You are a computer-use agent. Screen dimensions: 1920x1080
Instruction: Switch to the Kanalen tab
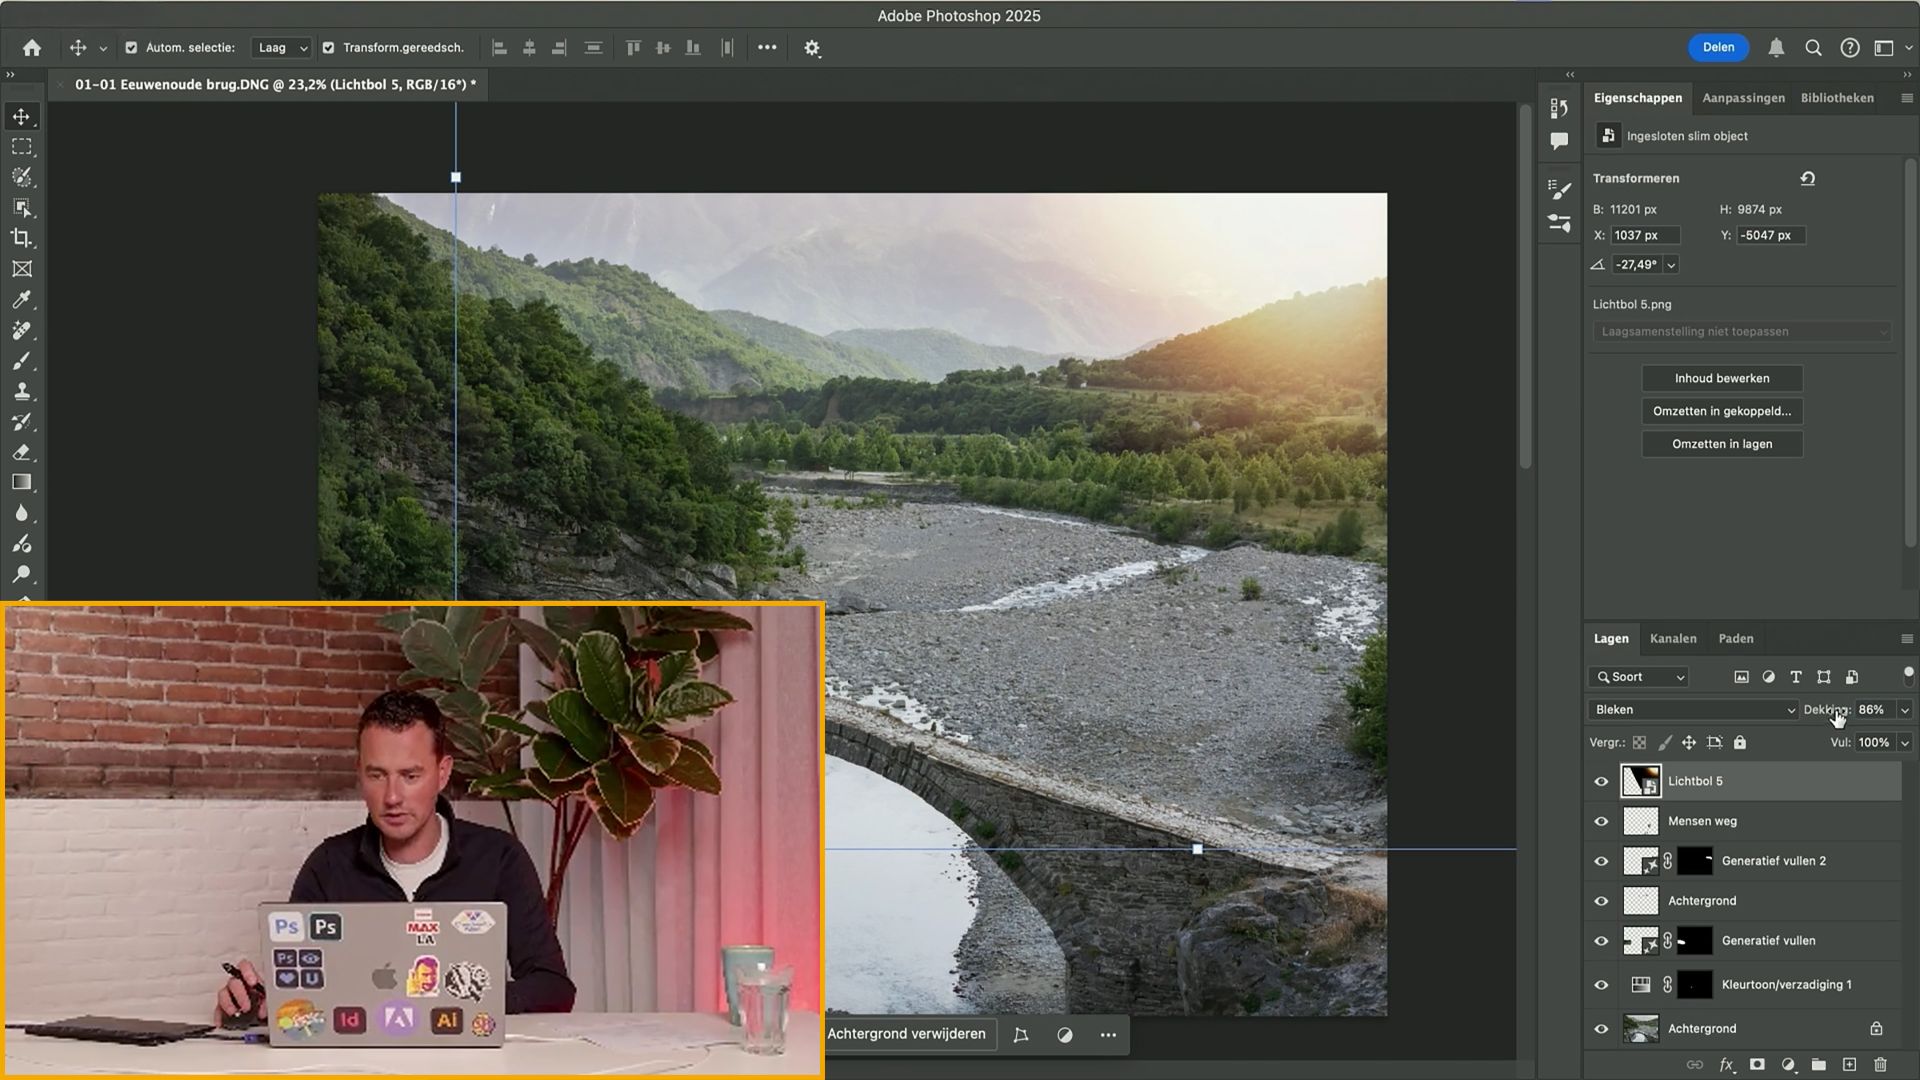[1673, 638]
